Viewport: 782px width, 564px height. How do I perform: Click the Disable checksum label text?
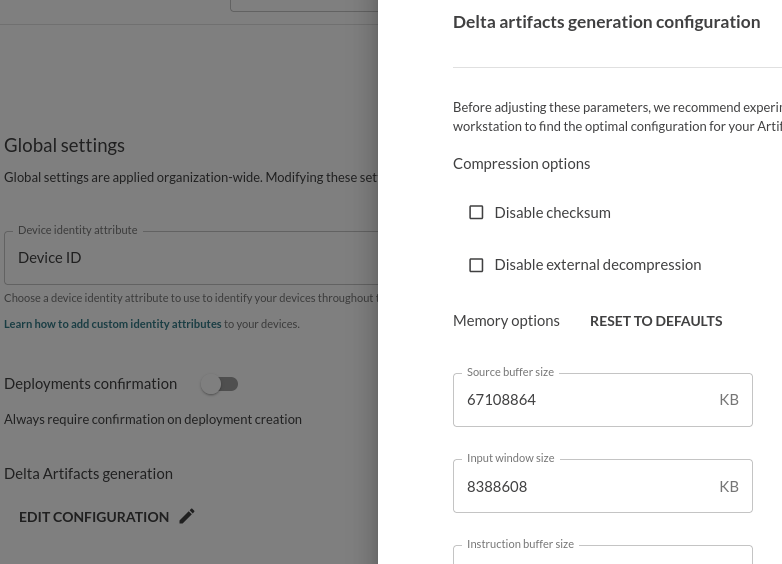[552, 212]
